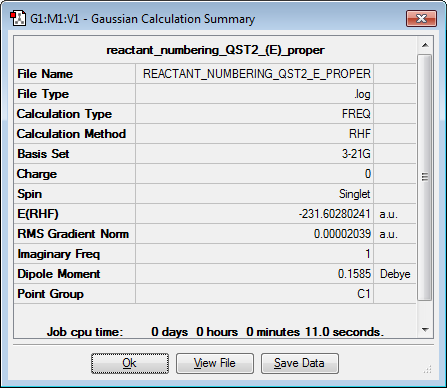Click the Singlet spin value
This screenshot has width=447, height=388.
click(x=354, y=194)
